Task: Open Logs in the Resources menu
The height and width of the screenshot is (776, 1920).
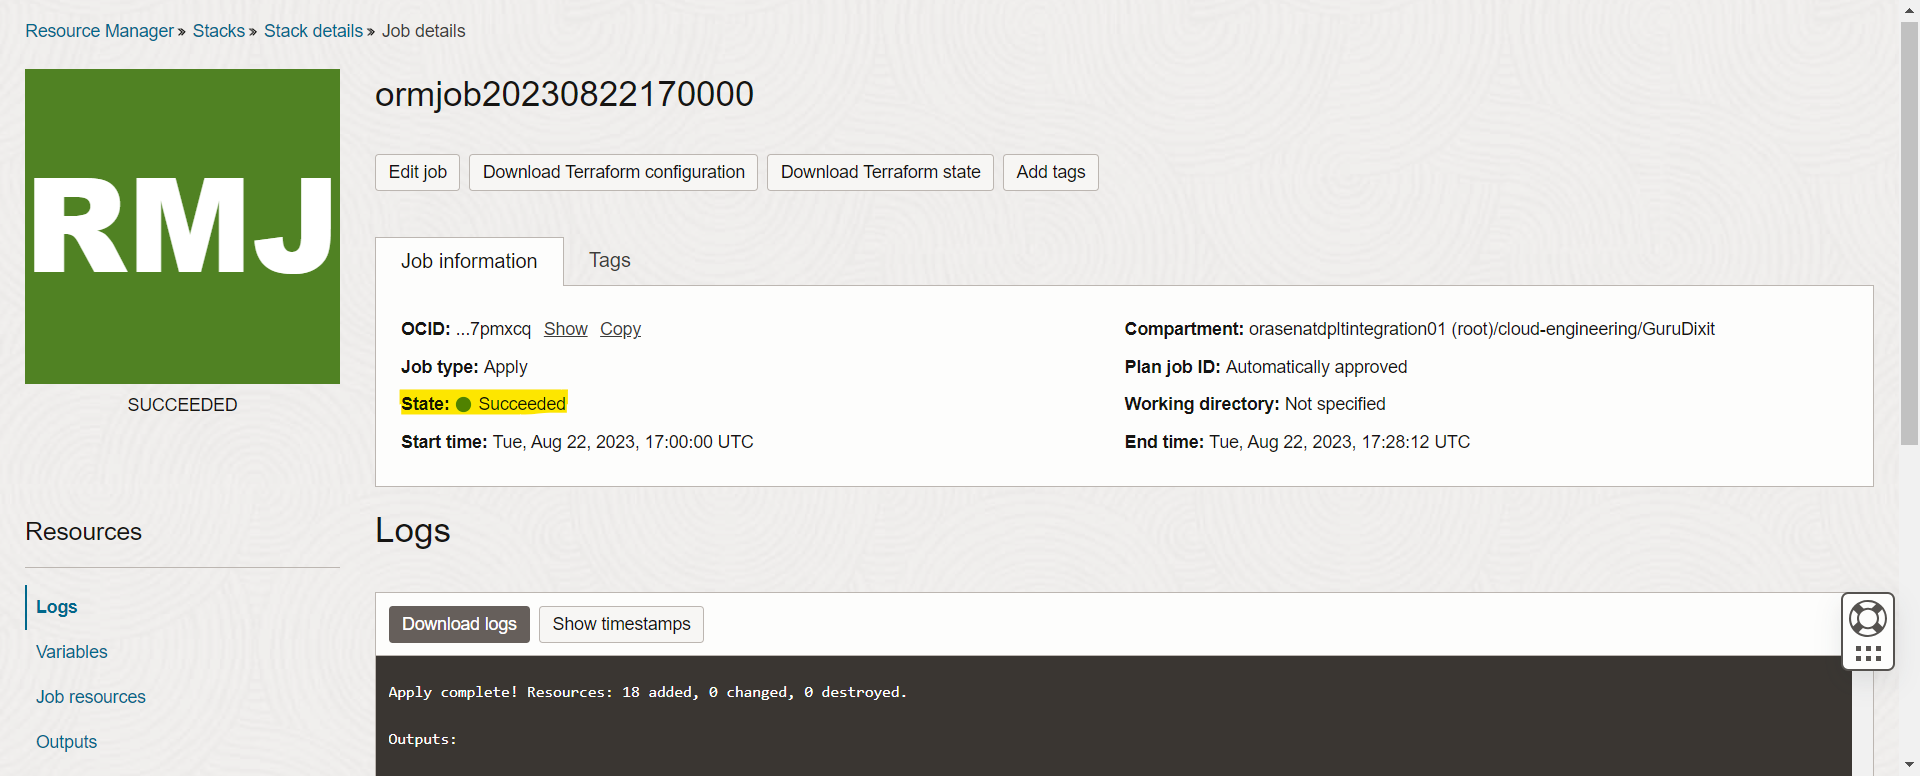Action: tap(56, 607)
